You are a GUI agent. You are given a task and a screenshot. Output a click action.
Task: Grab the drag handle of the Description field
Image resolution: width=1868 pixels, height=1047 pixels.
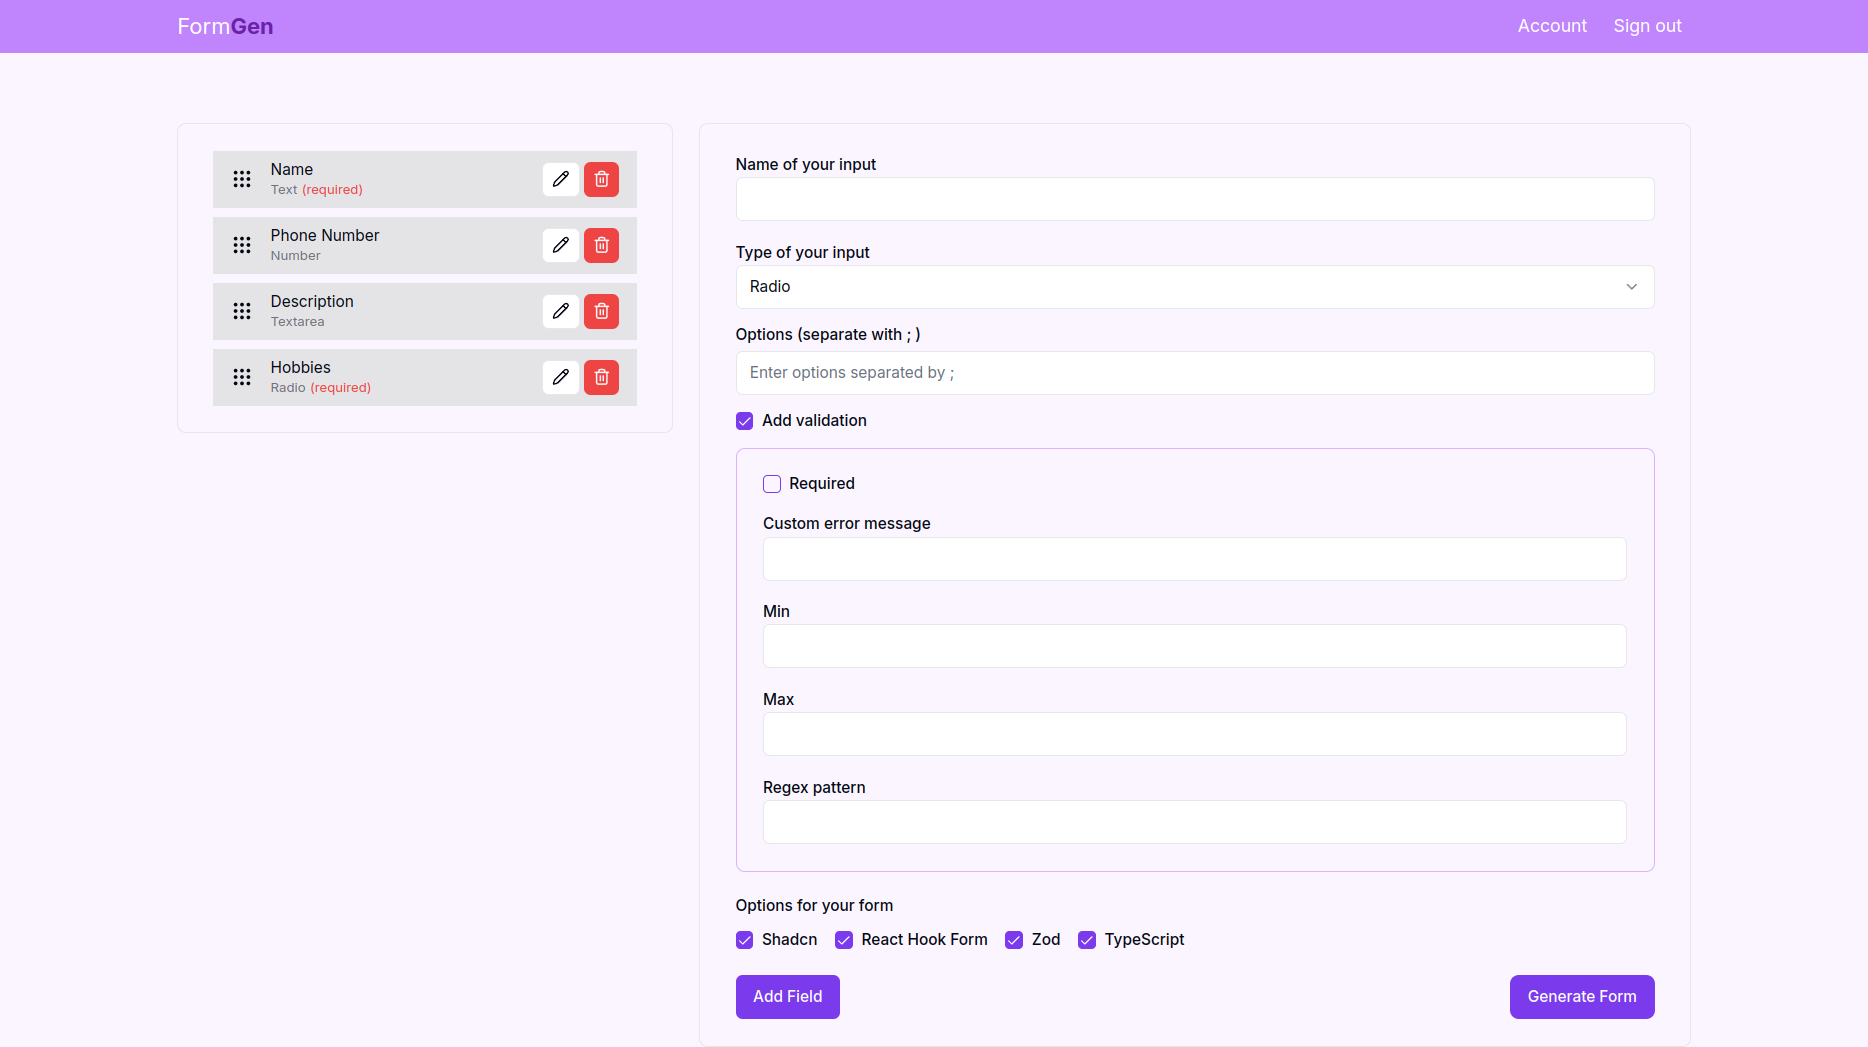coord(241,311)
